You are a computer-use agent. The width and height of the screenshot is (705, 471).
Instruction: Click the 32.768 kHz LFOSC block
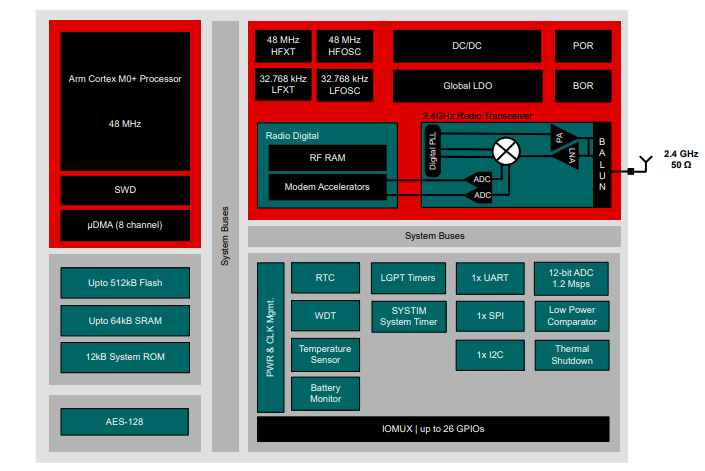pyautogui.click(x=344, y=84)
